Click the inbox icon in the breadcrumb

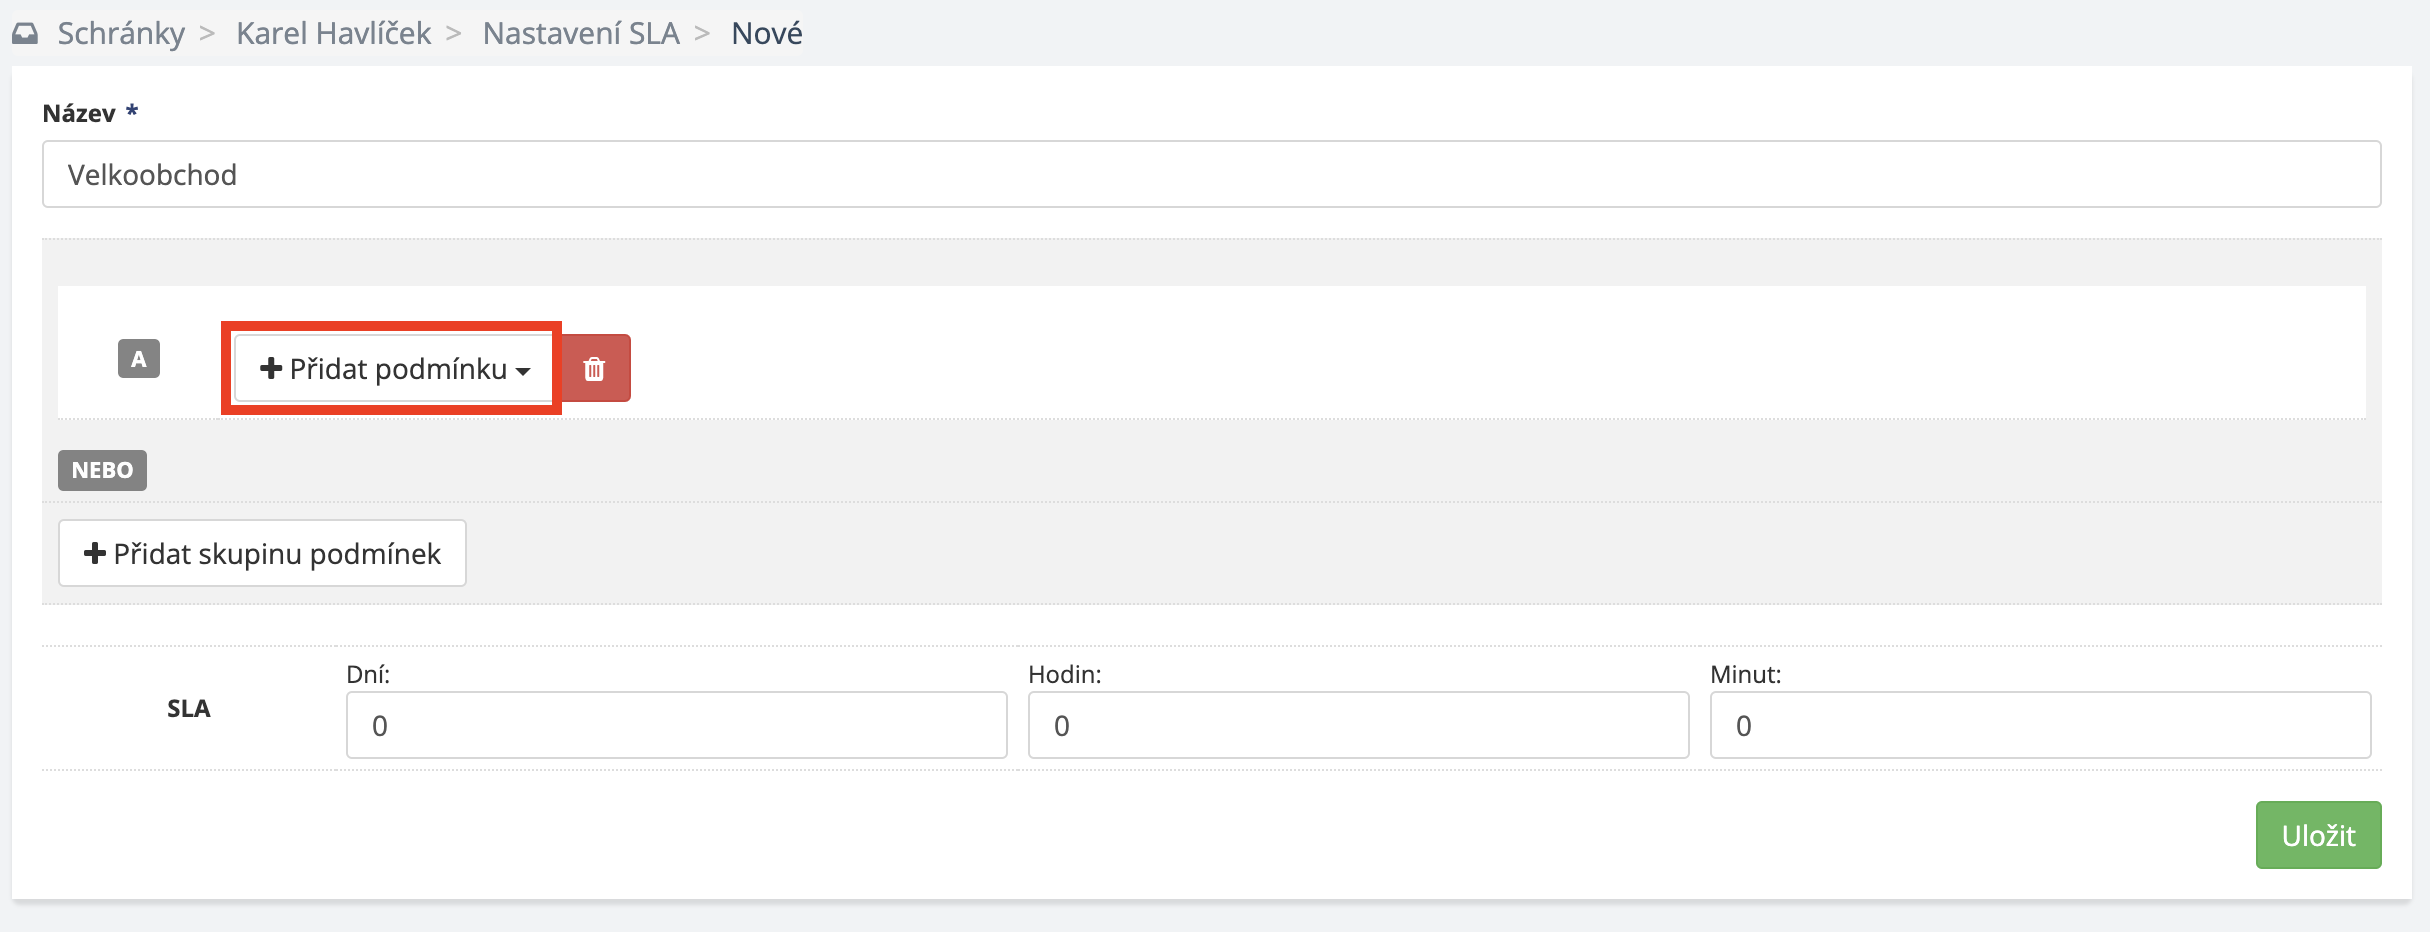pos(25,34)
